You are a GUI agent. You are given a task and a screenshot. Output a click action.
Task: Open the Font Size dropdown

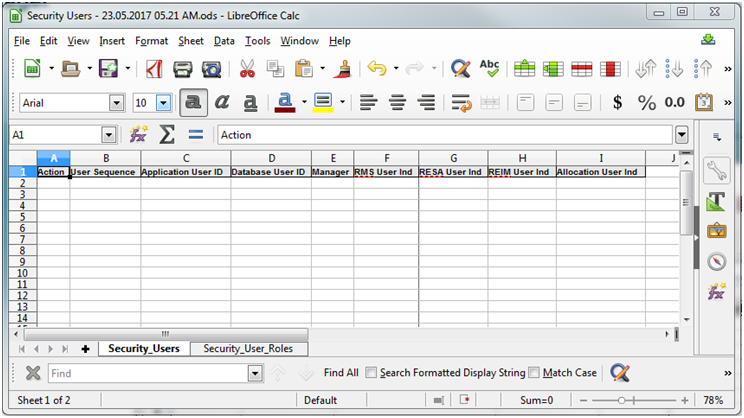tap(163, 102)
